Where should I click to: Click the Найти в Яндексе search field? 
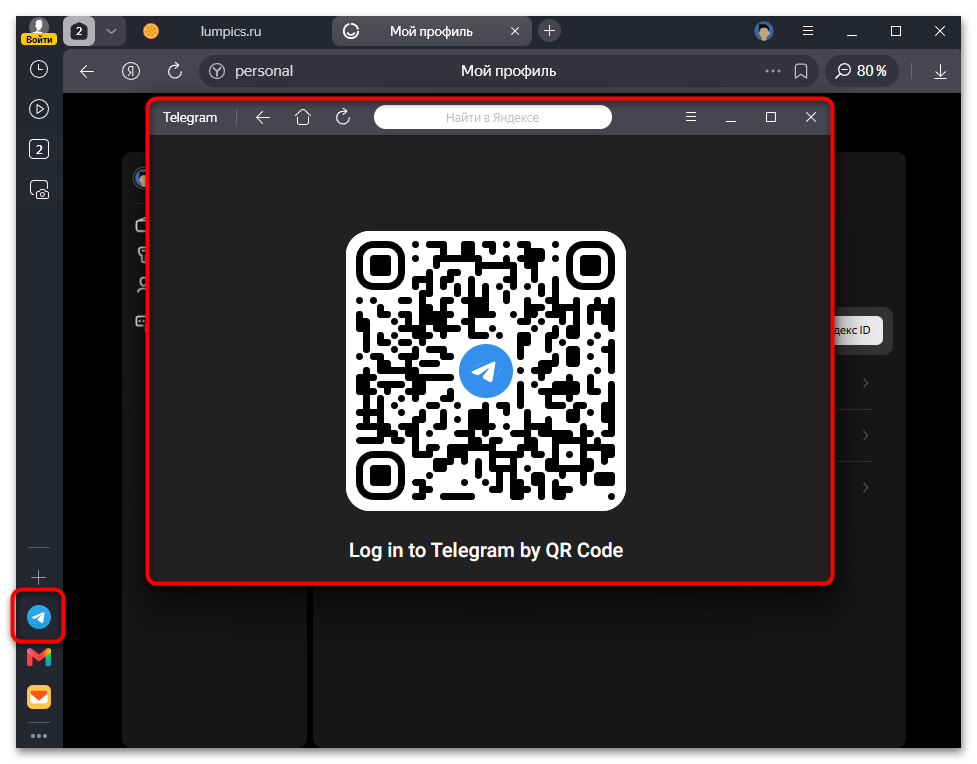coord(492,117)
